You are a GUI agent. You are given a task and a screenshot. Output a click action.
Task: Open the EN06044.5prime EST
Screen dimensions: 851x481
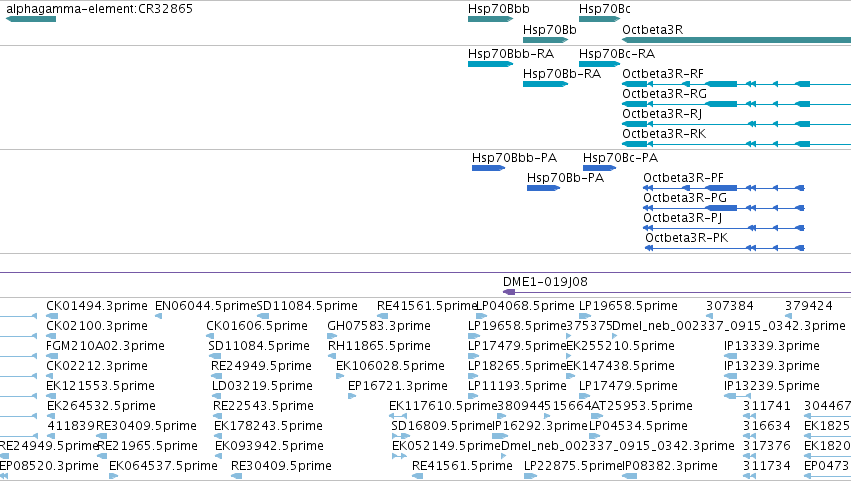pos(158,317)
